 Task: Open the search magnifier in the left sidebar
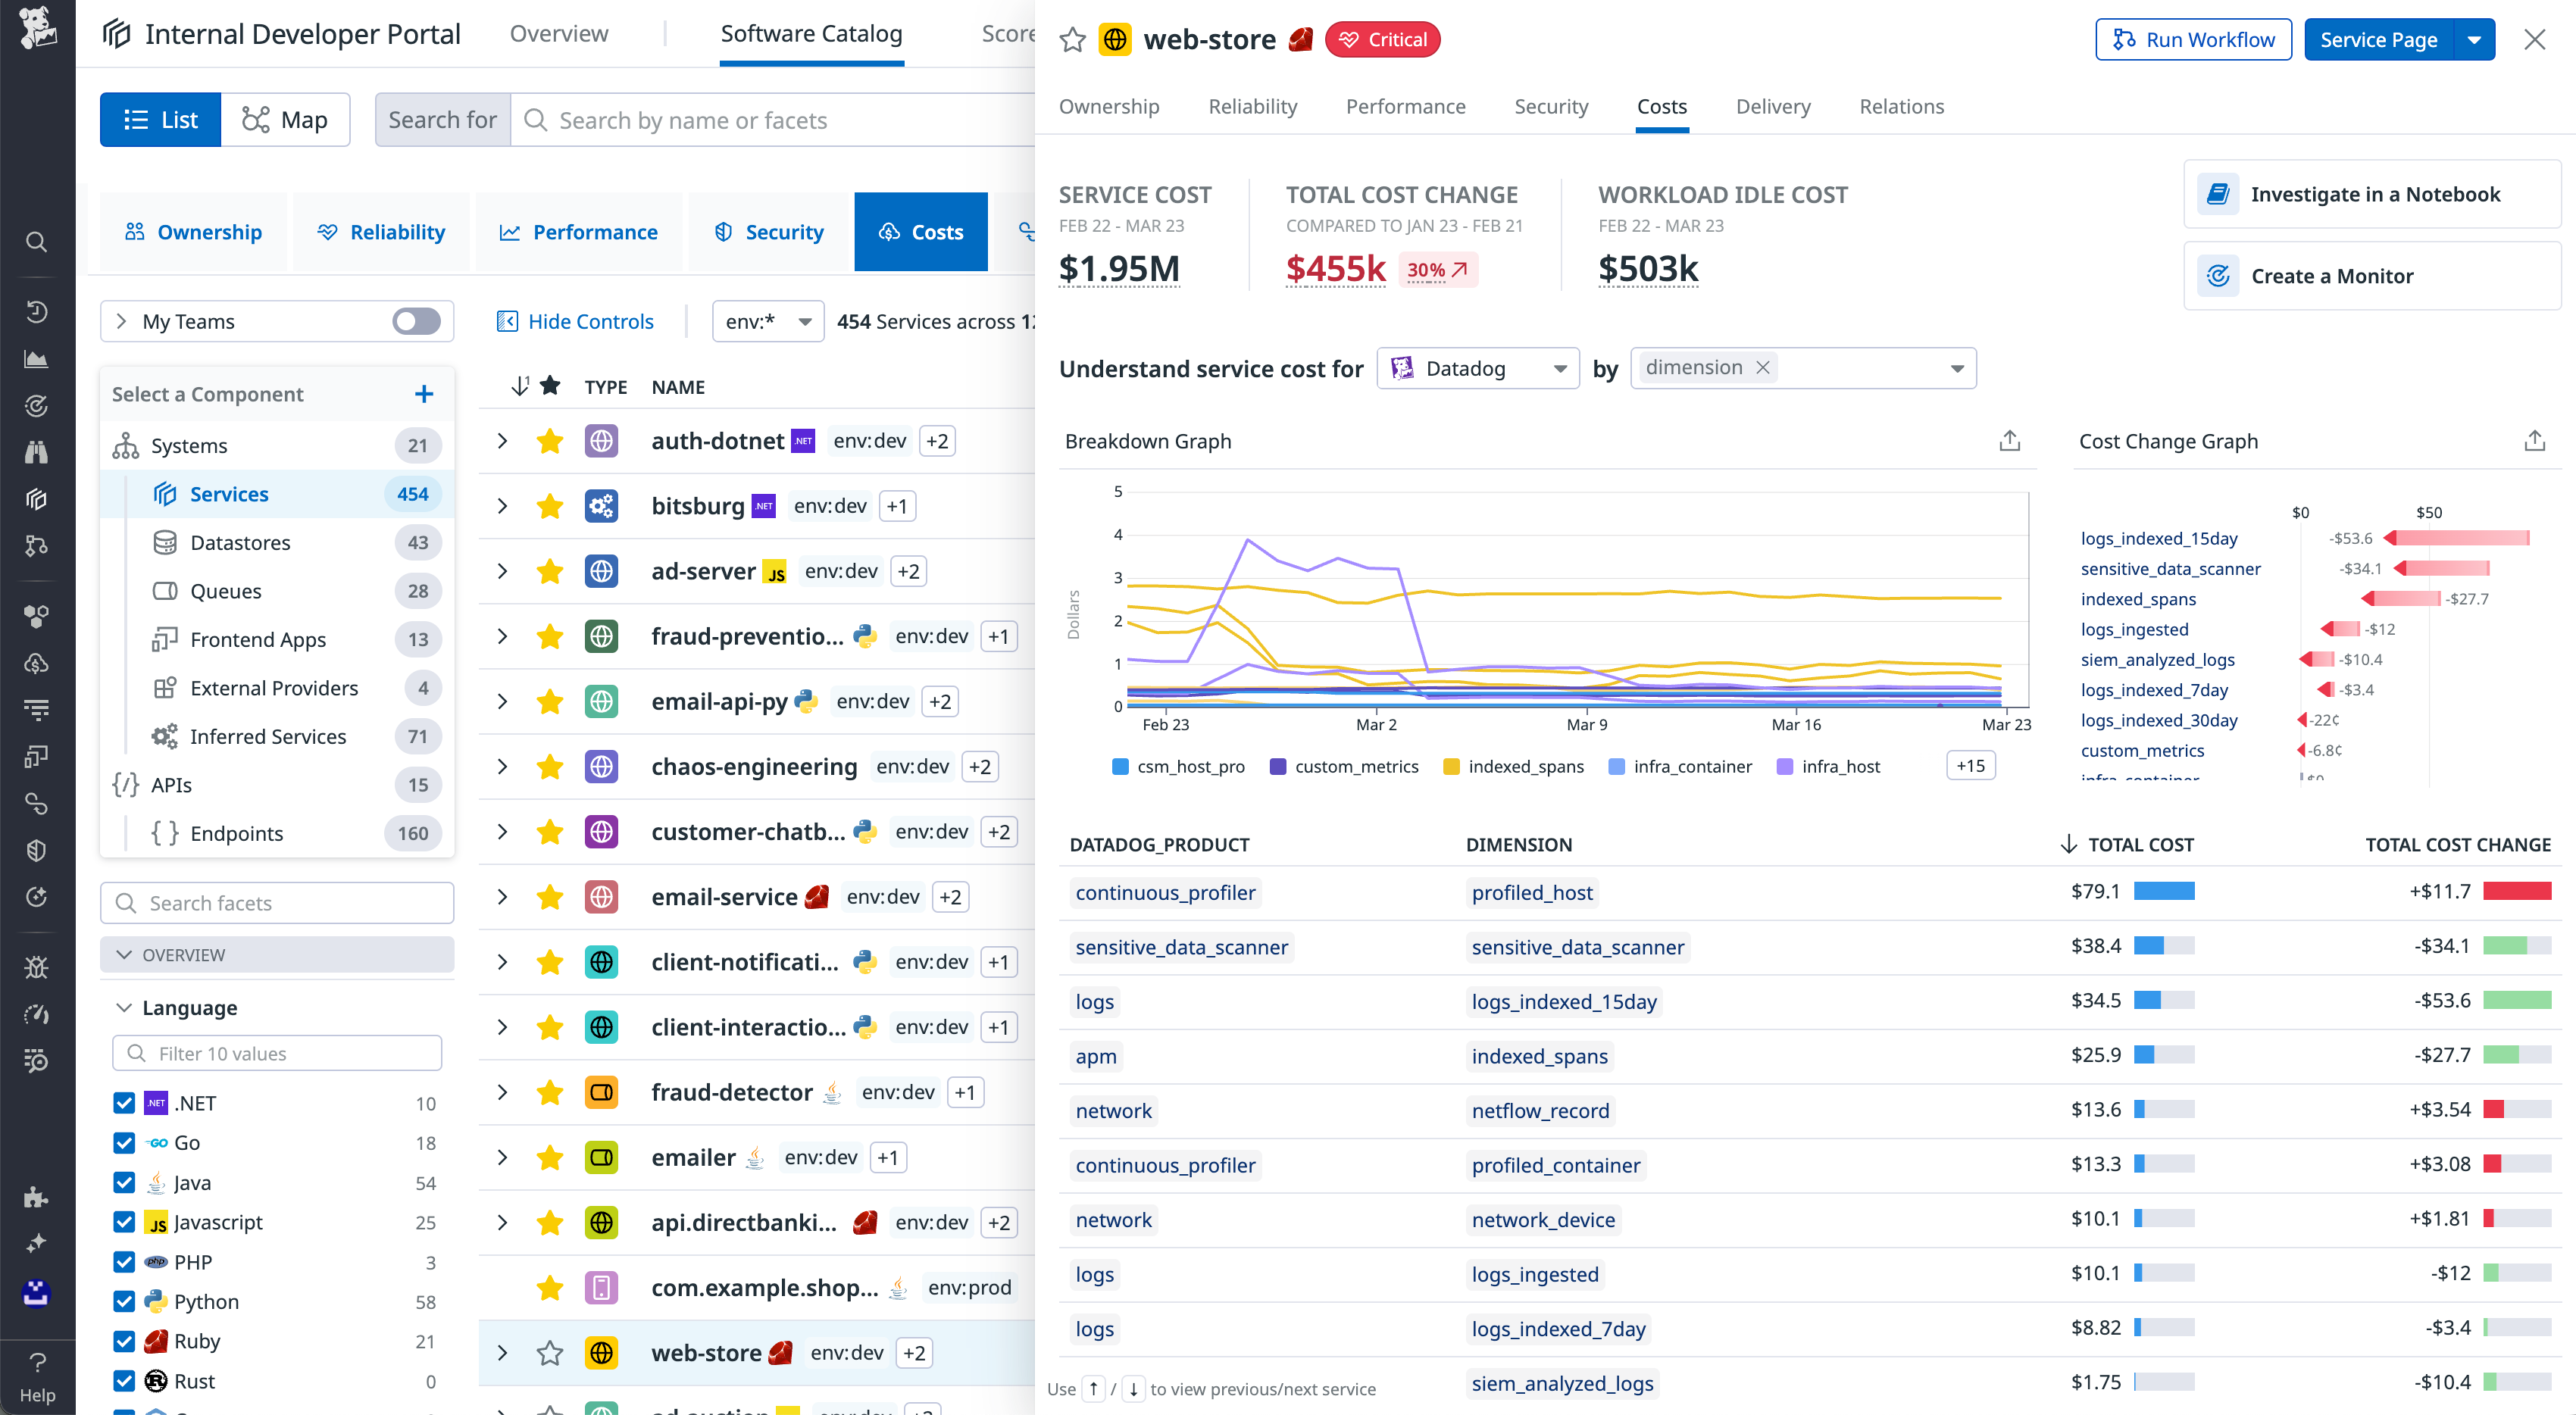(36, 241)
